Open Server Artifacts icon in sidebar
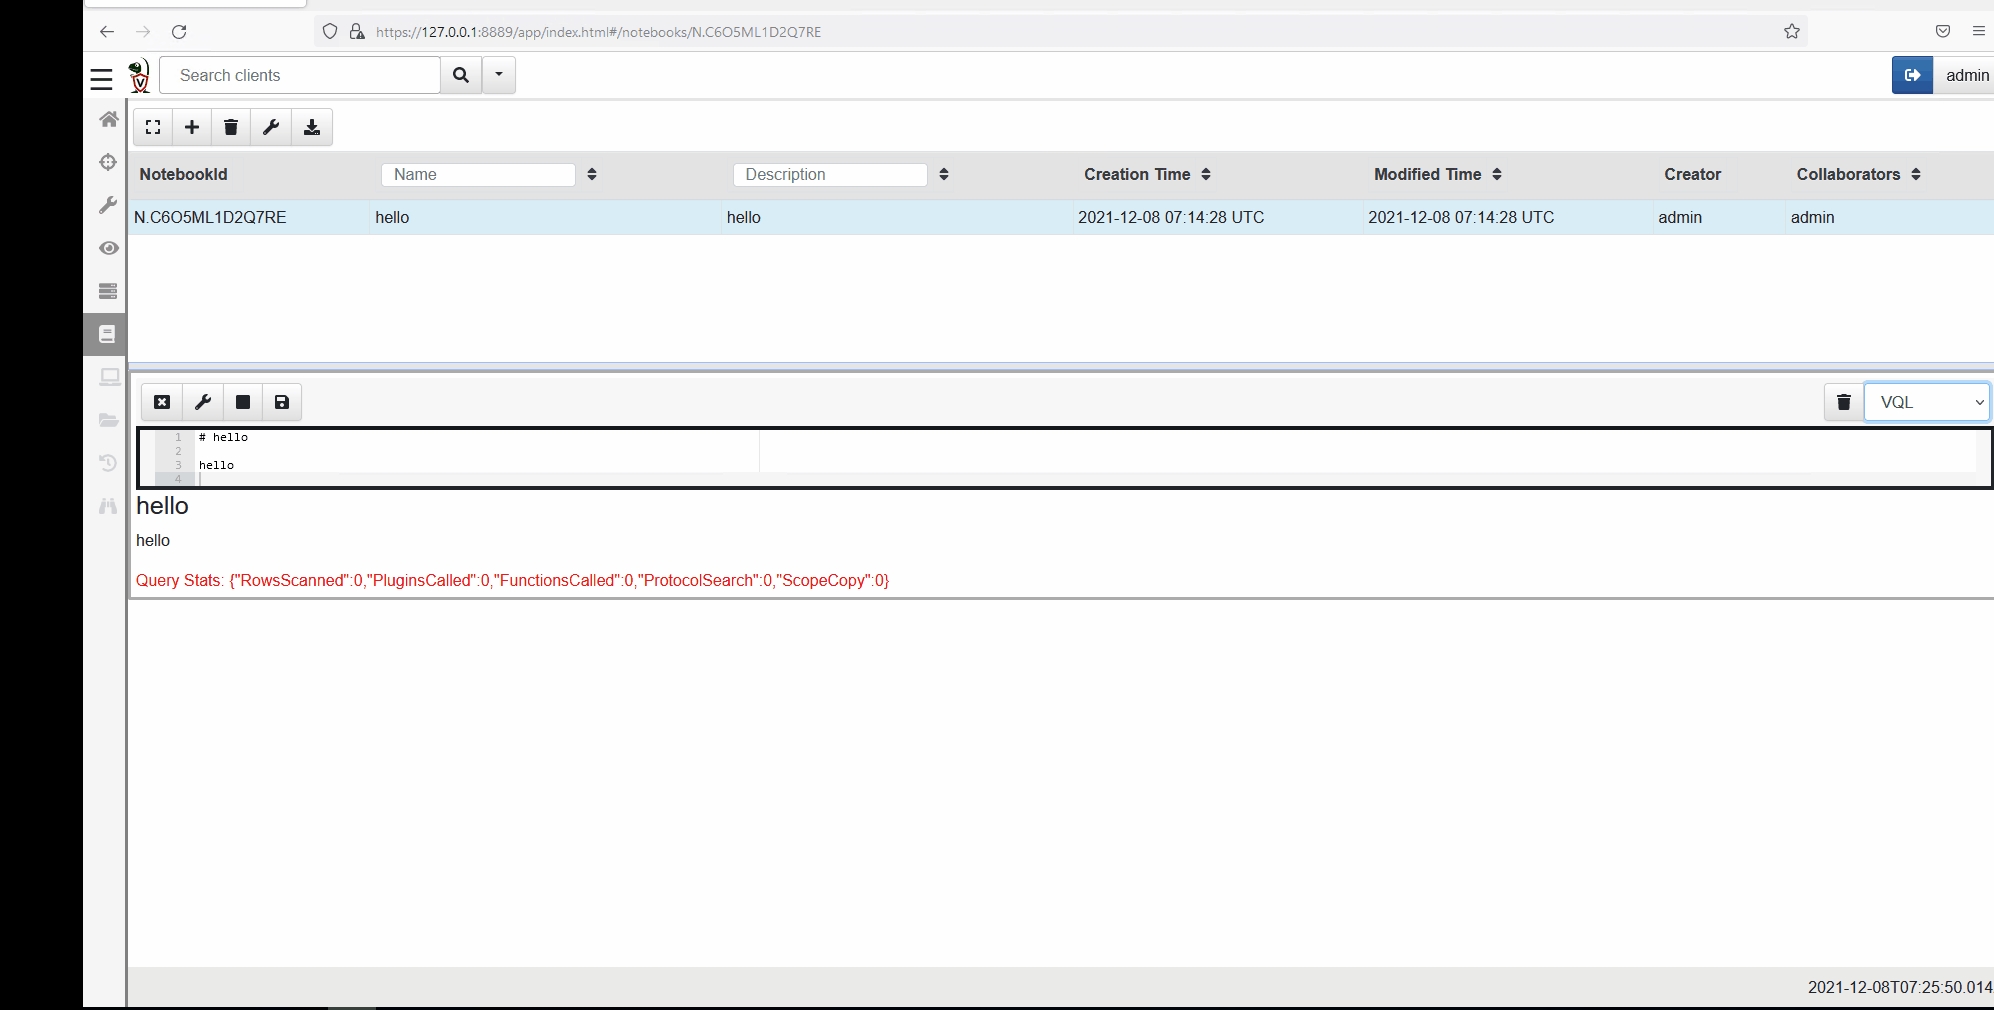 click(x=108, y=291)
